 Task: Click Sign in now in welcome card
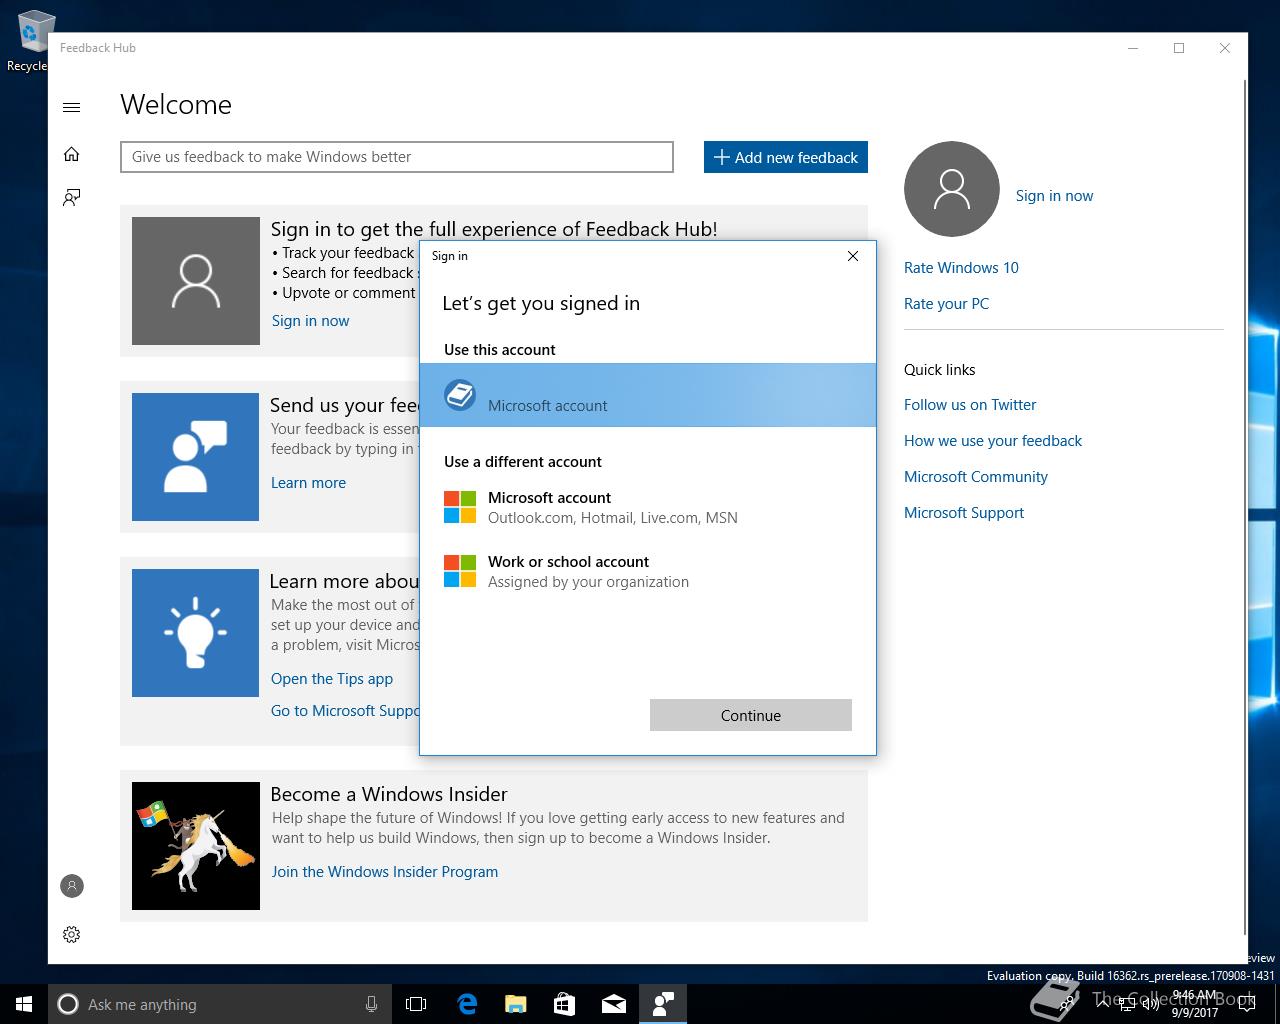tap(310, 321)
